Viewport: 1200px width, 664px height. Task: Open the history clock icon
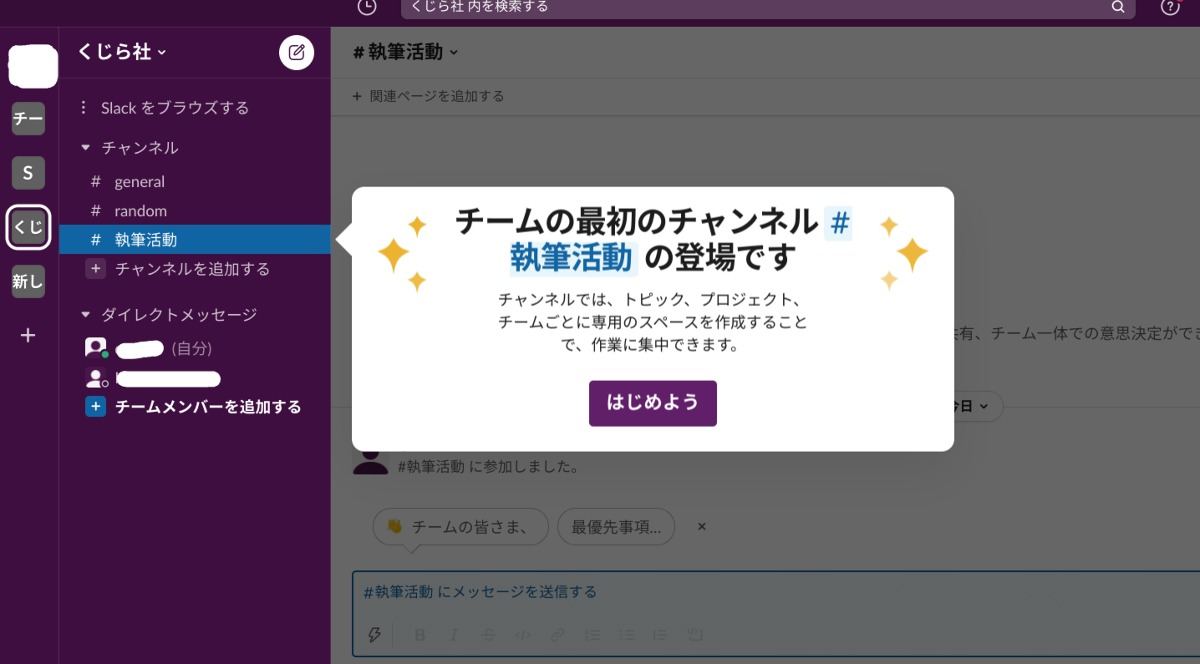click(367, 7)
